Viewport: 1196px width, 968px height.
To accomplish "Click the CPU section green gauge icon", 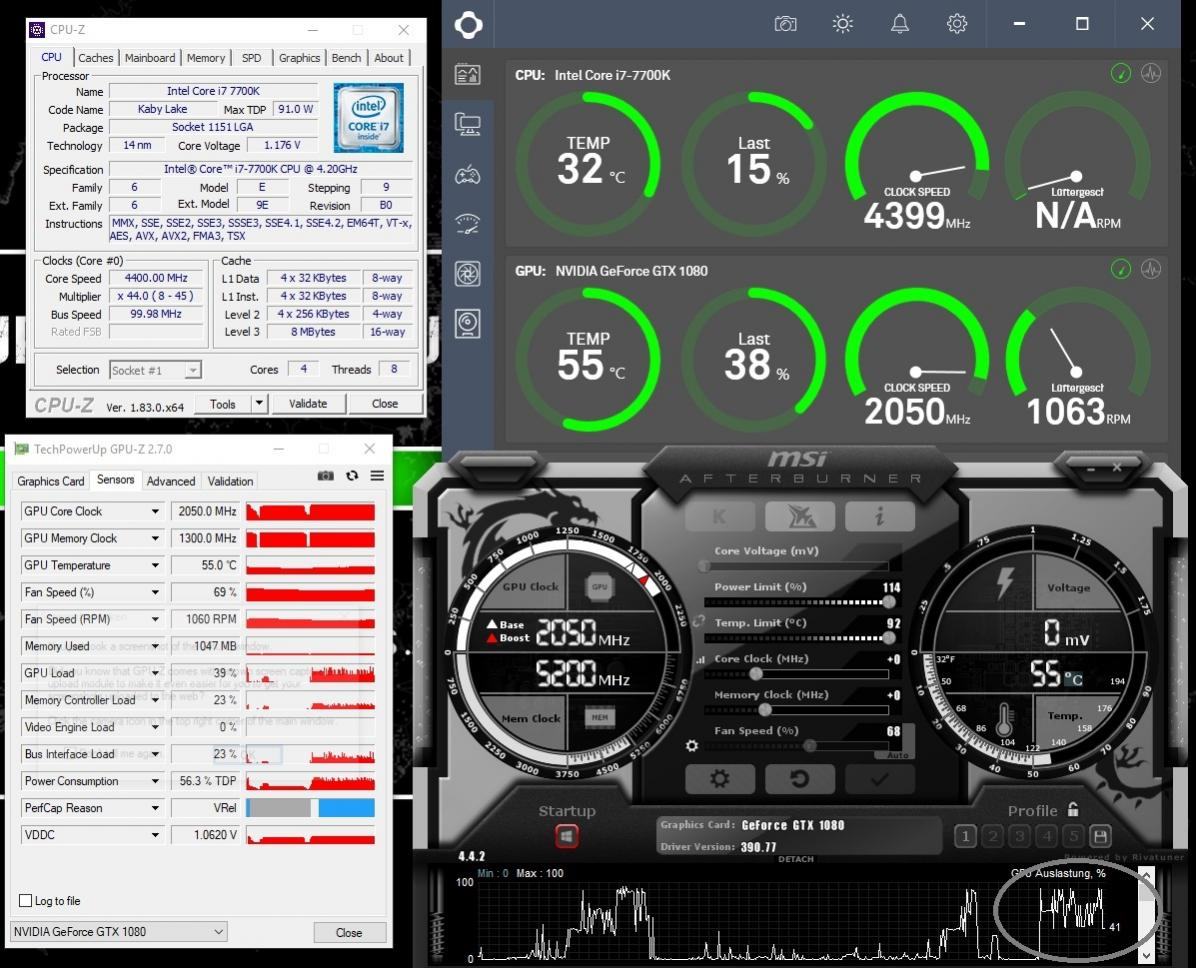I will [1120, 74].
